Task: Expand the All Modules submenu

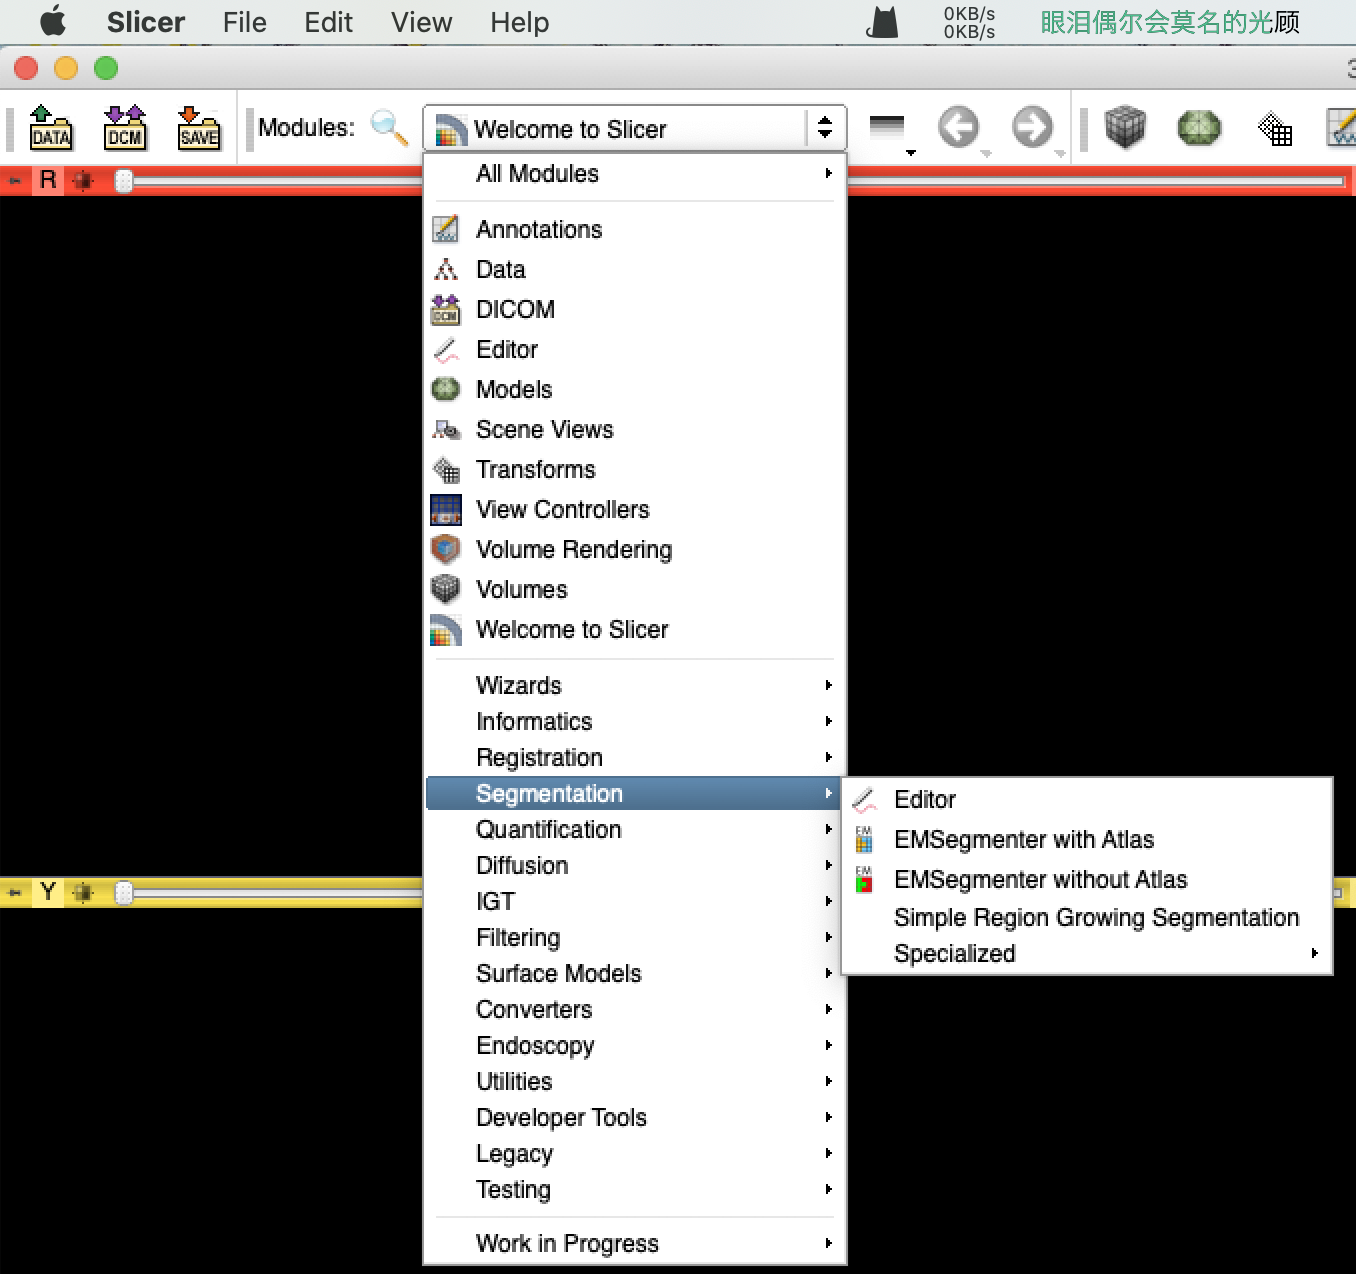Action: tap(635, 173)
